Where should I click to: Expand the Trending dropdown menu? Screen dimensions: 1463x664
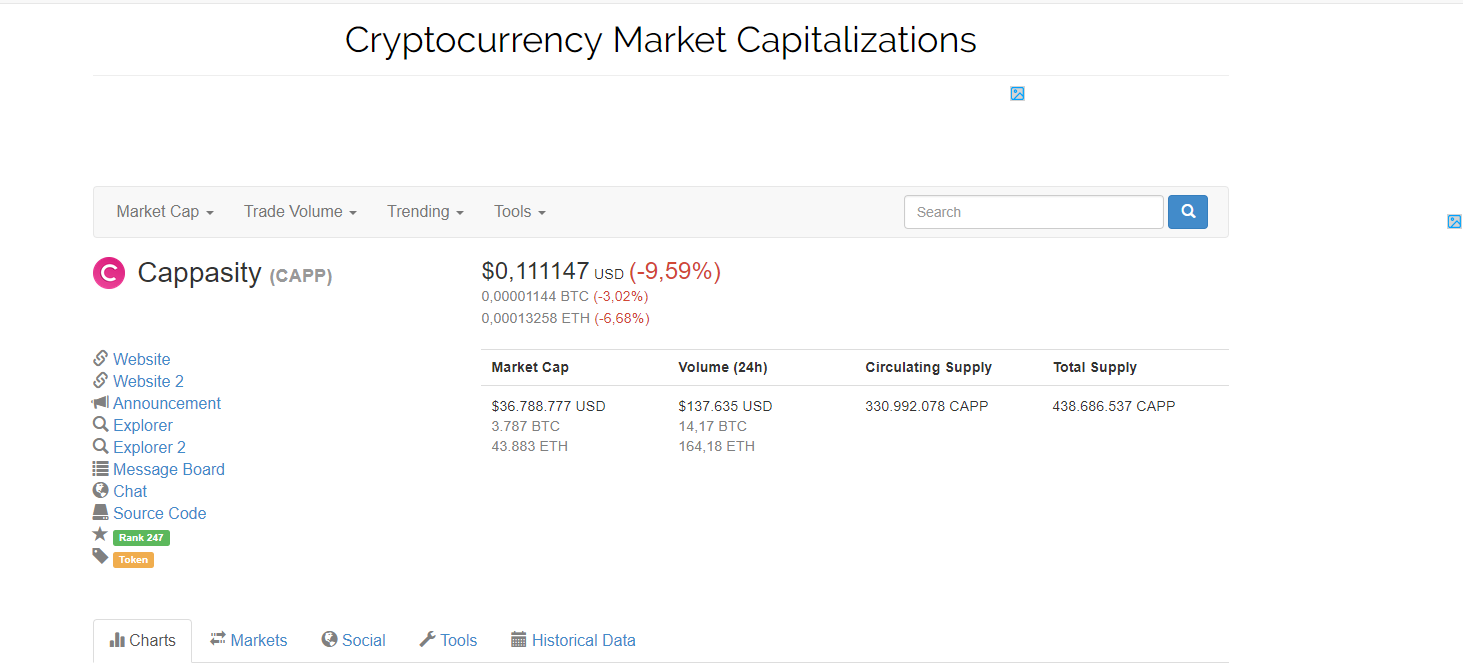pos(425,212)
